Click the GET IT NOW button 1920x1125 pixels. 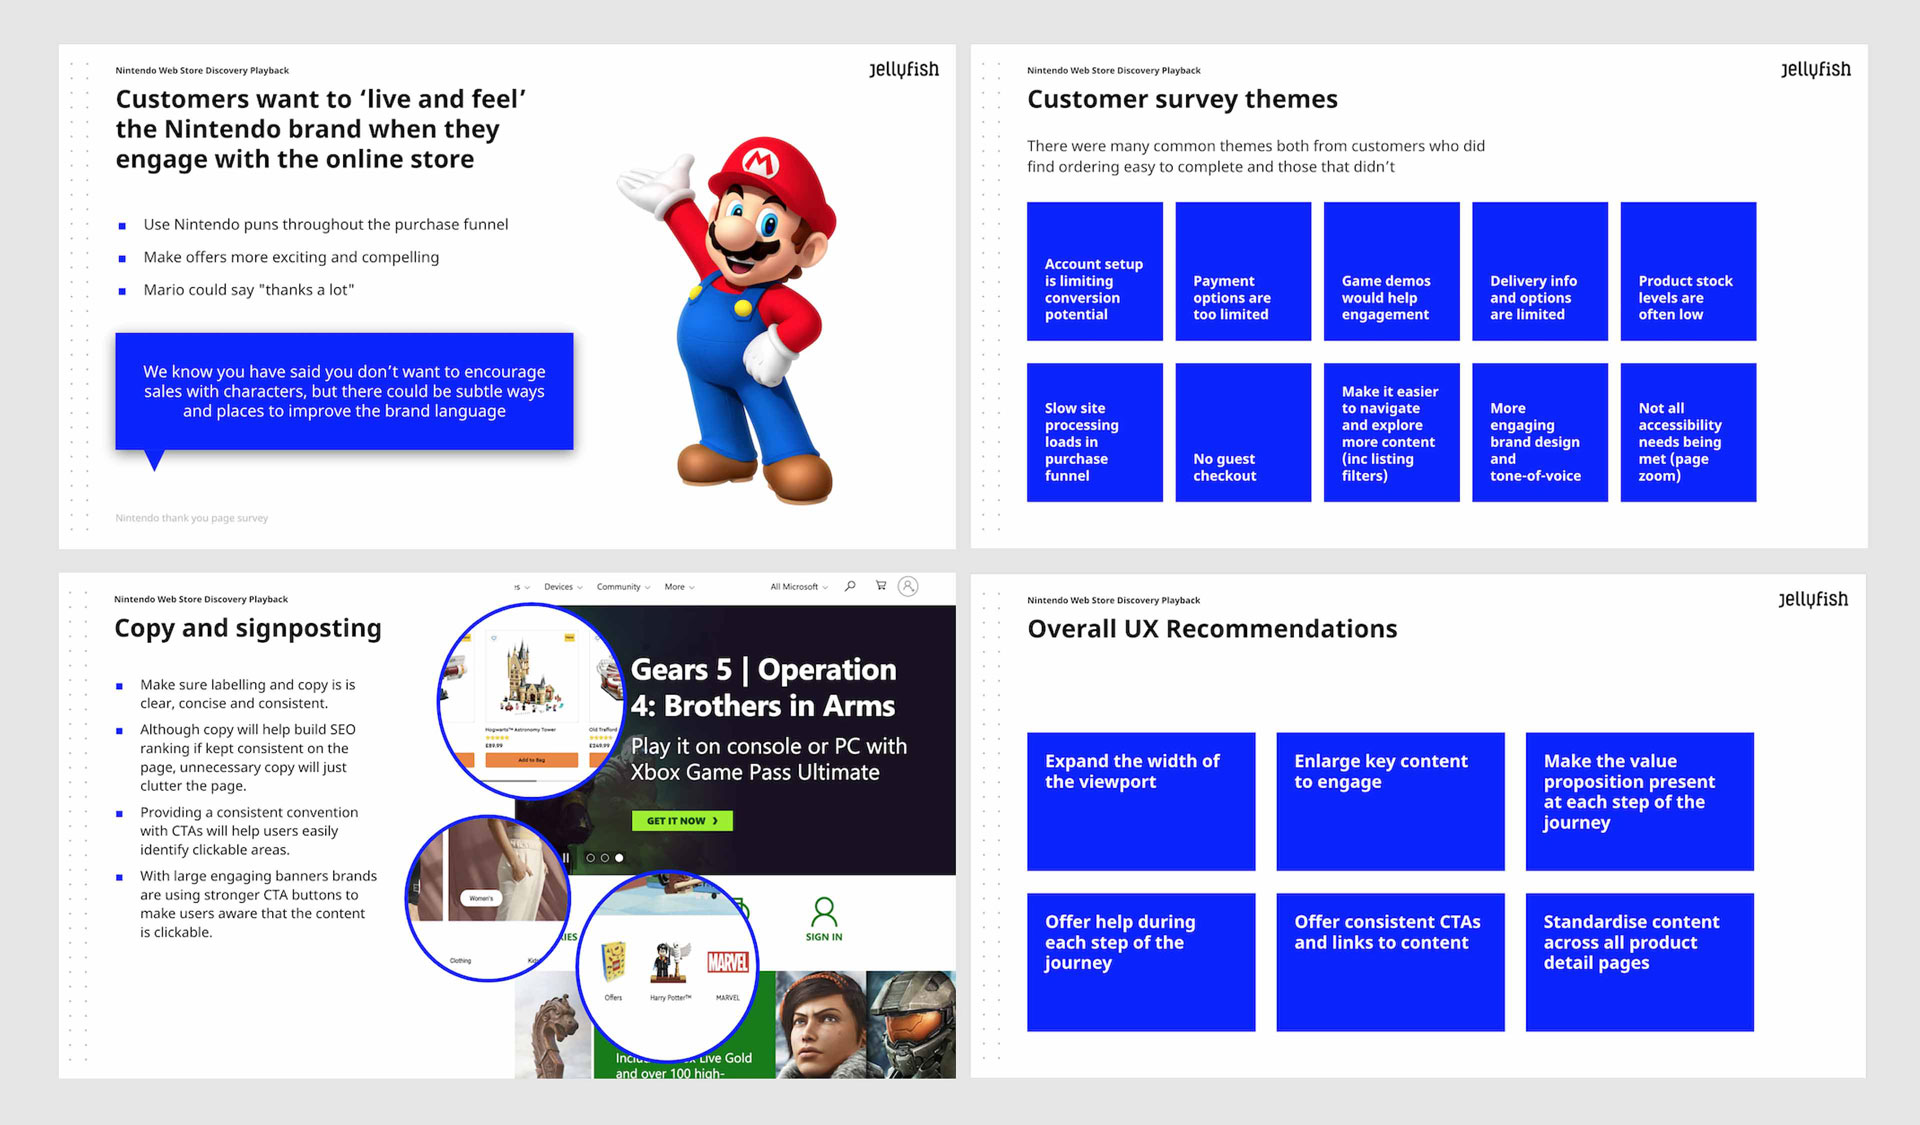(x=682, y=821)
